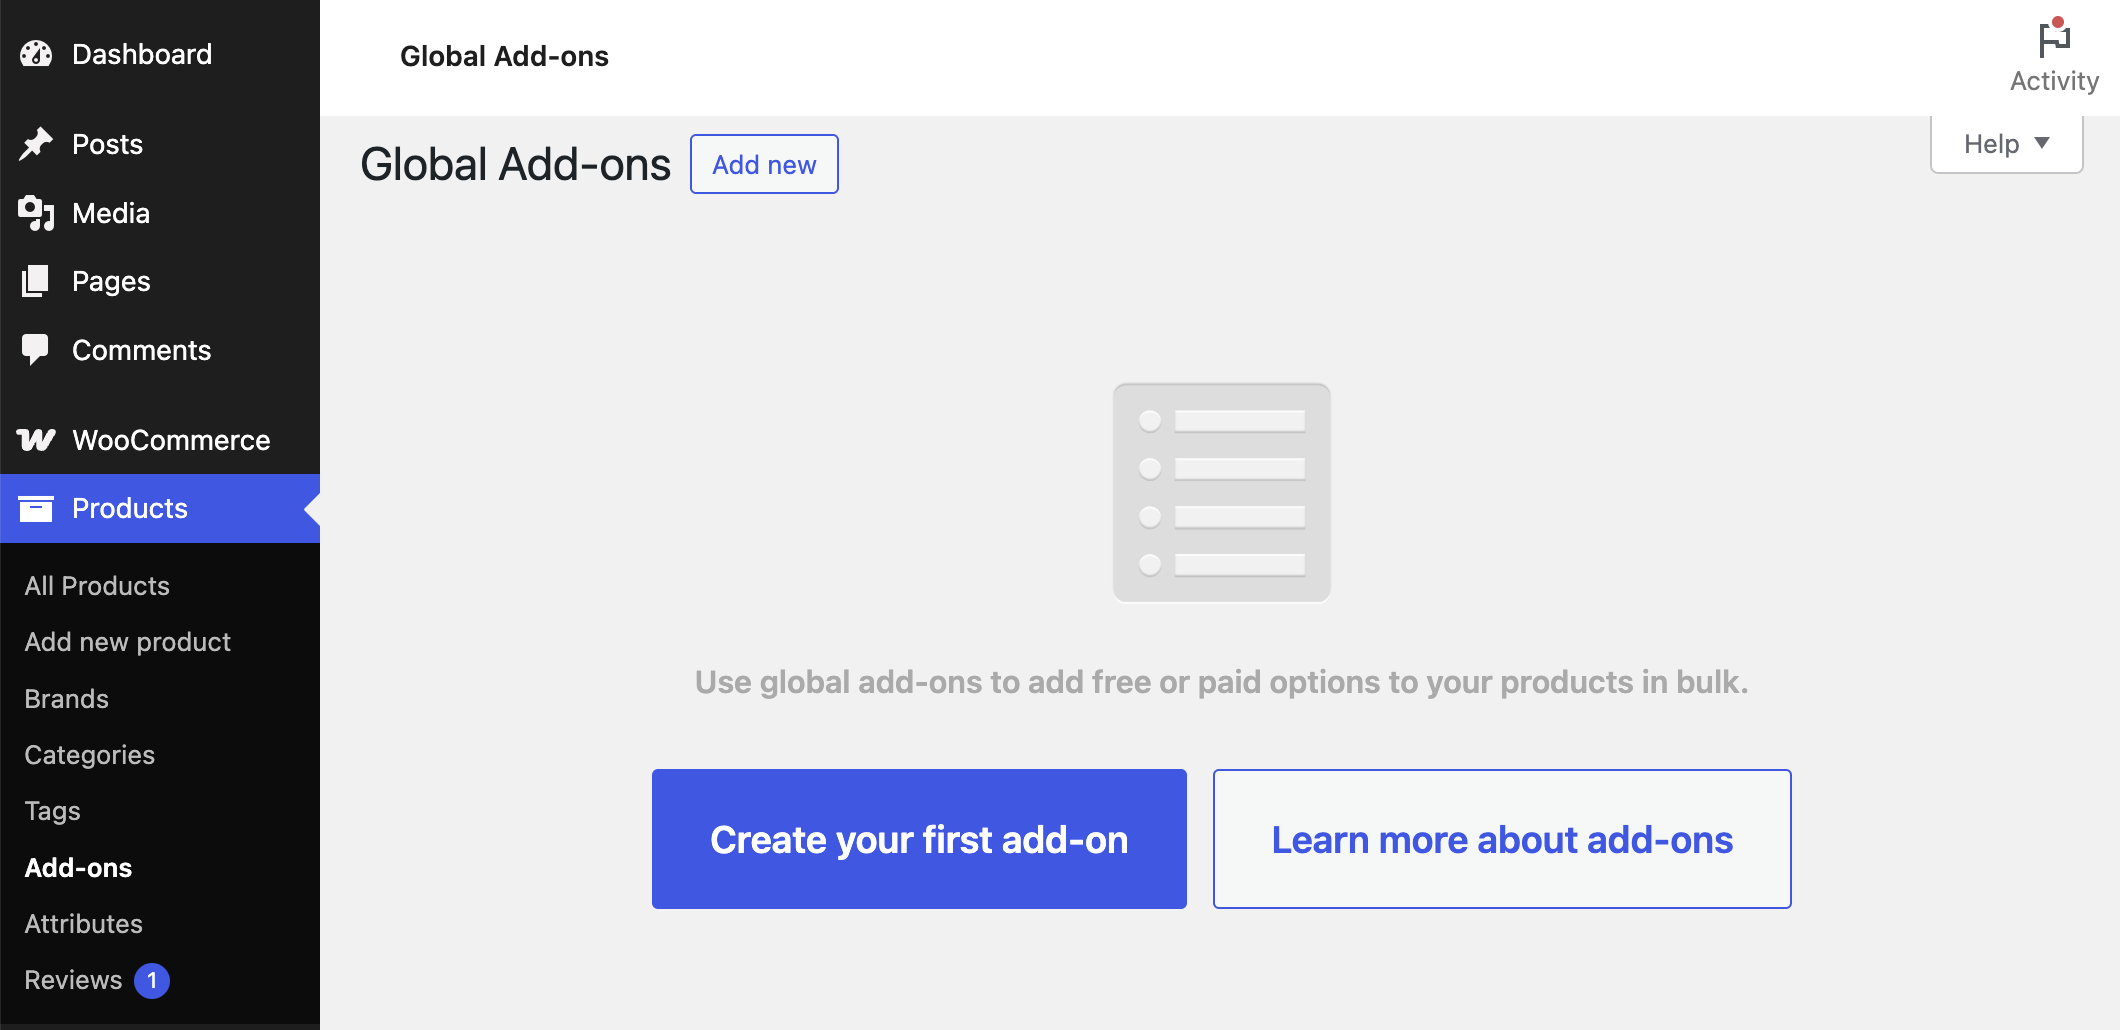Click the Reviews notification badge
The image size is (2120, 1030).
[152, 980]
